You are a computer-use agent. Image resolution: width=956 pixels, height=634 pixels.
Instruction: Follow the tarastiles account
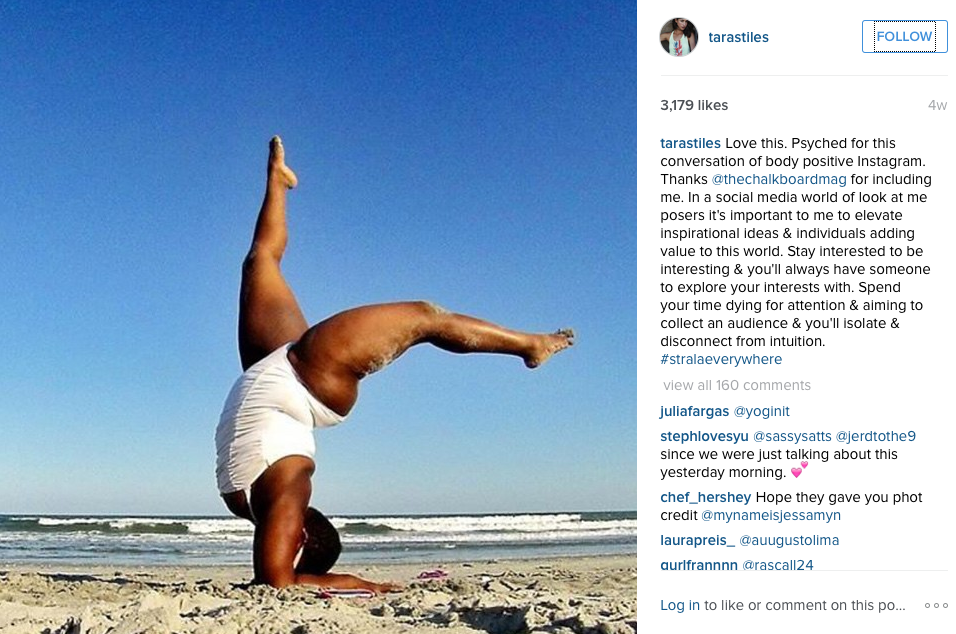tap(904, 37)
